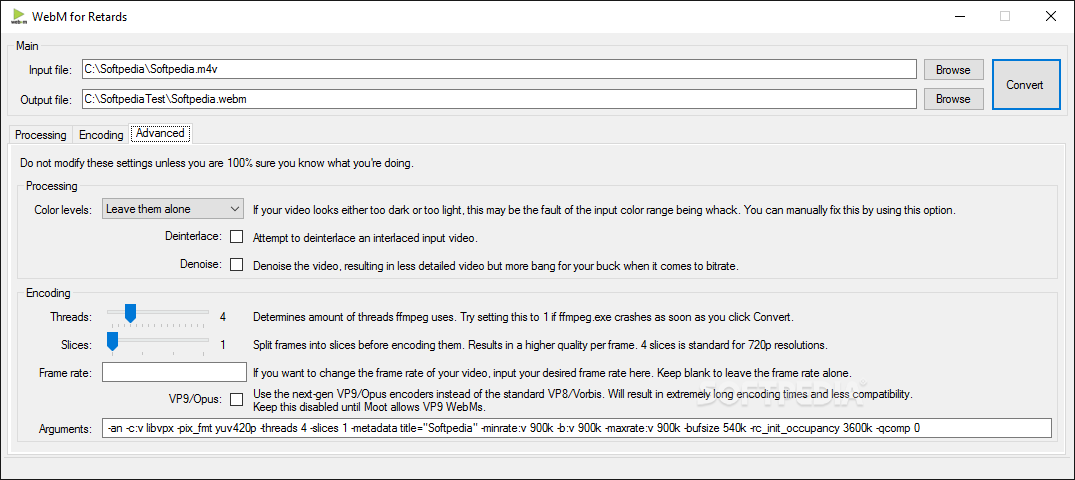Close the WebM window
This screenshot has height=480, width=1075.
click(x=1050, y=17)
